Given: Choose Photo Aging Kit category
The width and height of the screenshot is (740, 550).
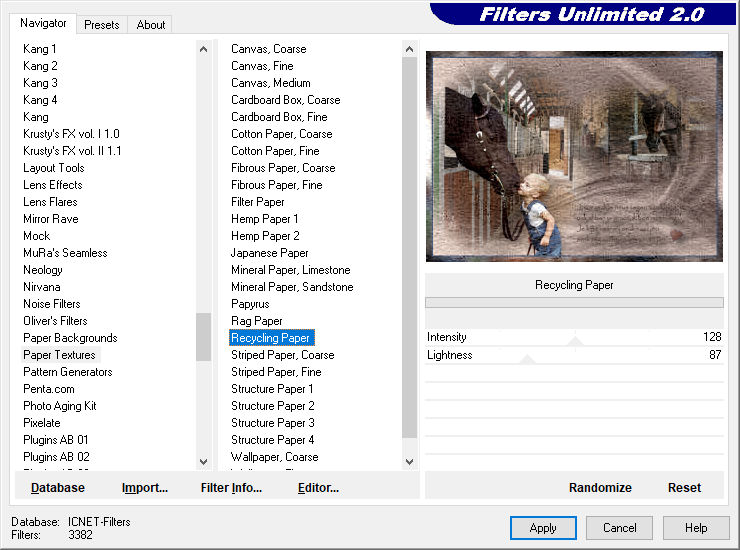Looking at the screenshot, I should coord(59,406).
